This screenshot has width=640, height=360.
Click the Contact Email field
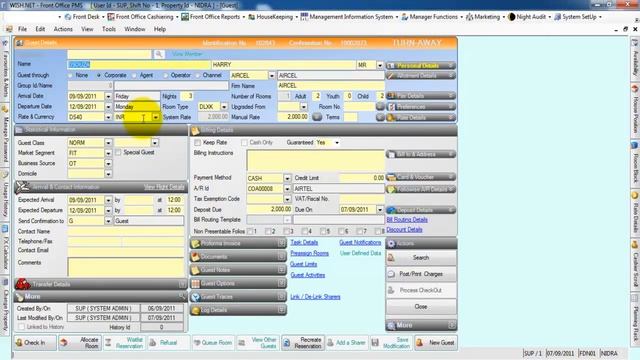[x=126, y=251]
